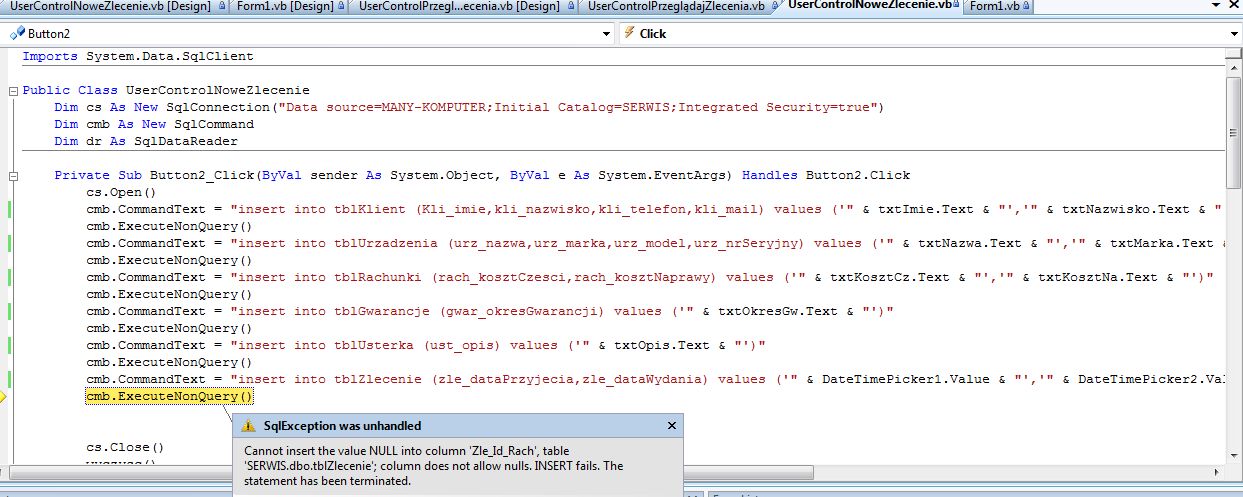Click the SqlConnection connection string text
The height and width of the screenshot is (497, 1243).
point(578,107)
